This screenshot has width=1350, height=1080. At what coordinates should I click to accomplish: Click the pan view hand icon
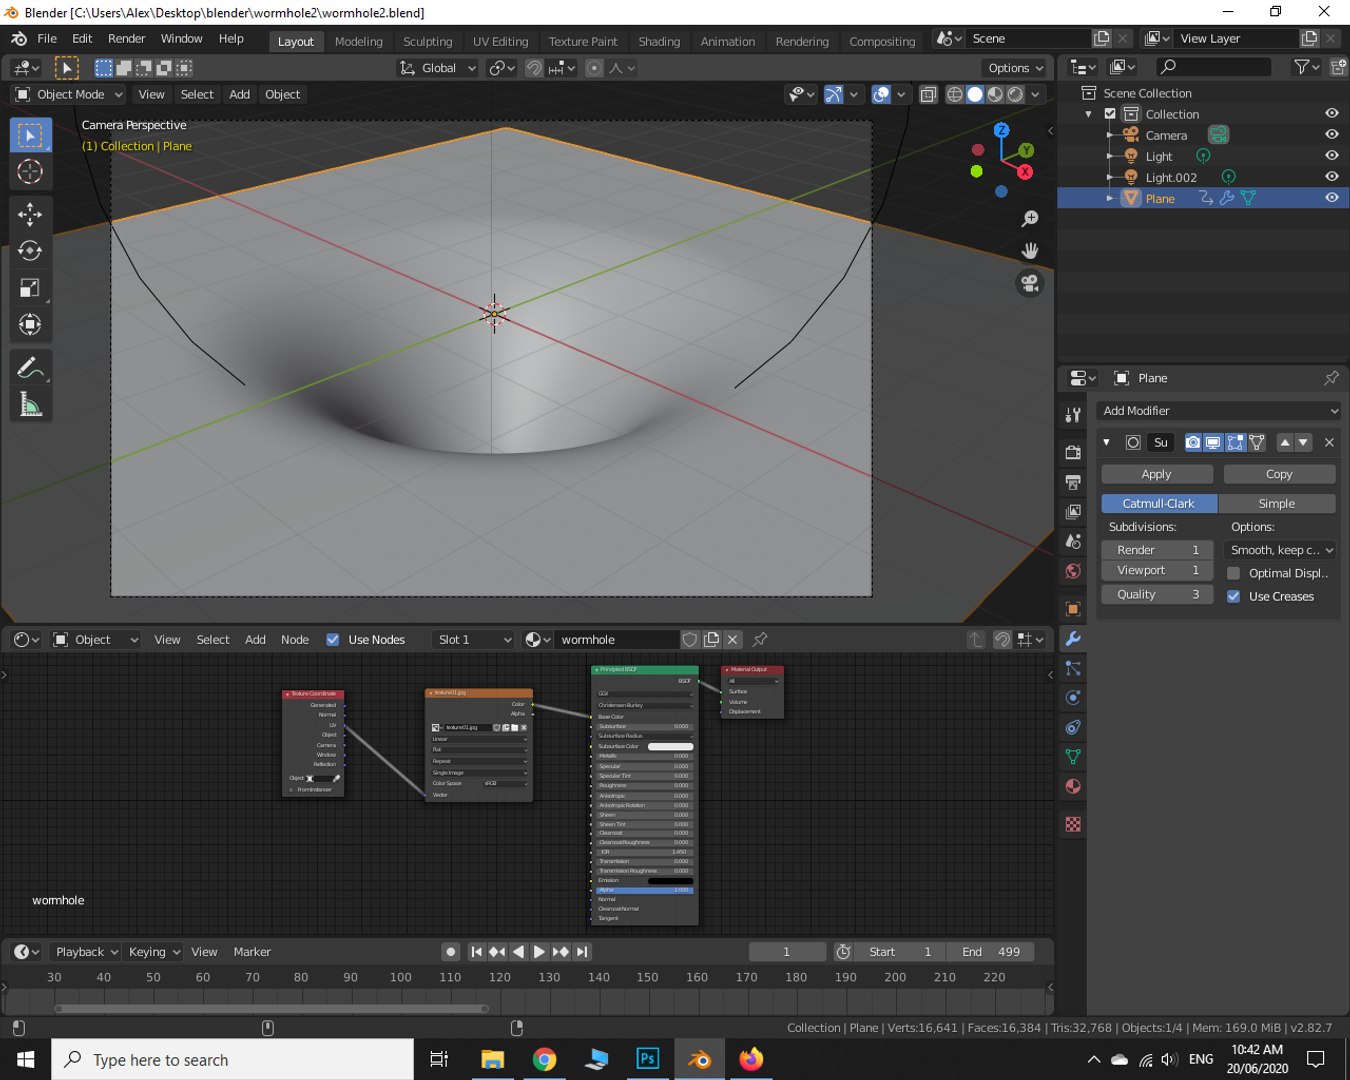click(x=1030, y=251)
